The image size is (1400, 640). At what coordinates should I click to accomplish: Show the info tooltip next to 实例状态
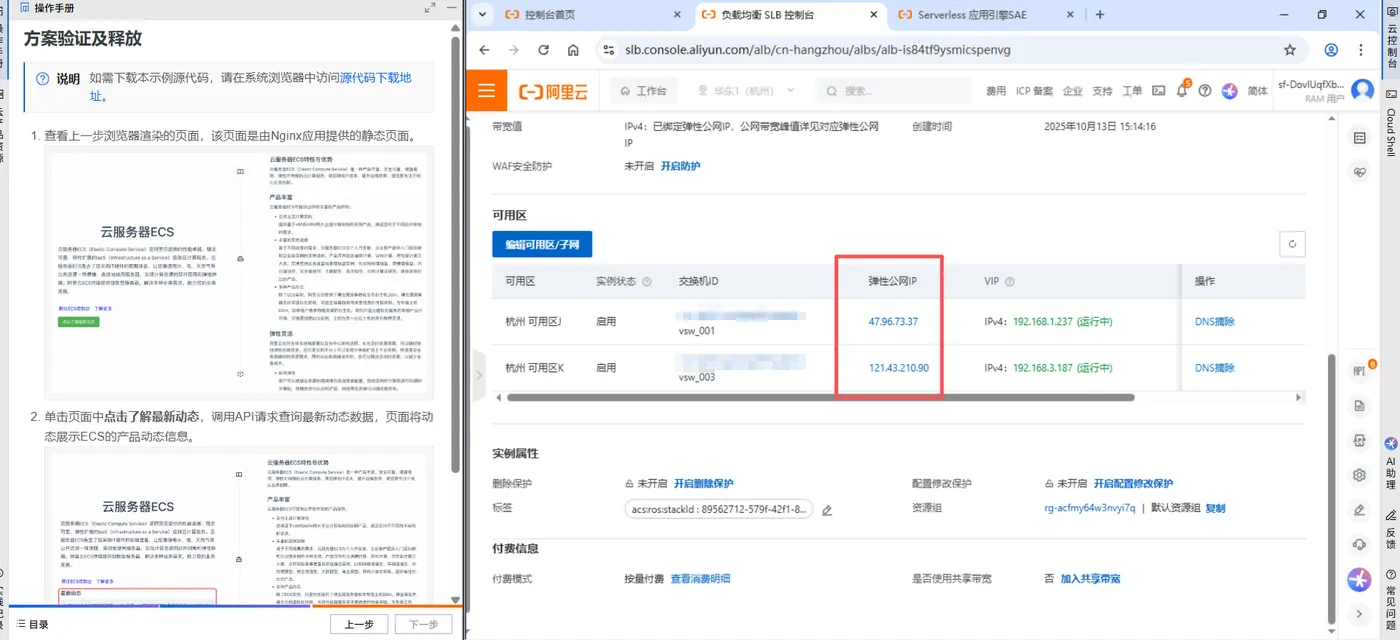pos(647,282)
